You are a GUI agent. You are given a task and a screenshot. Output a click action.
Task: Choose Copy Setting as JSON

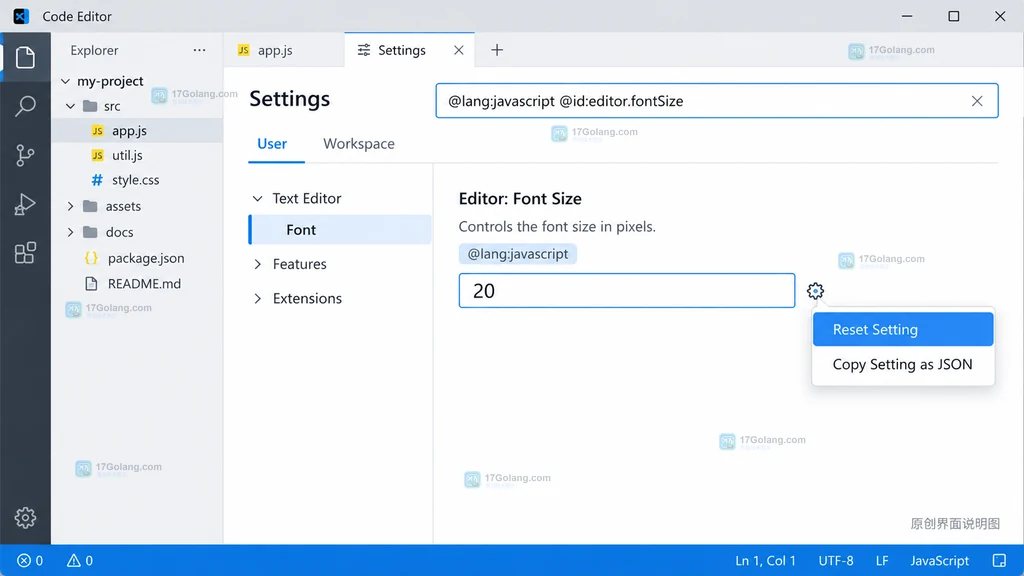(x=903, y=364)
